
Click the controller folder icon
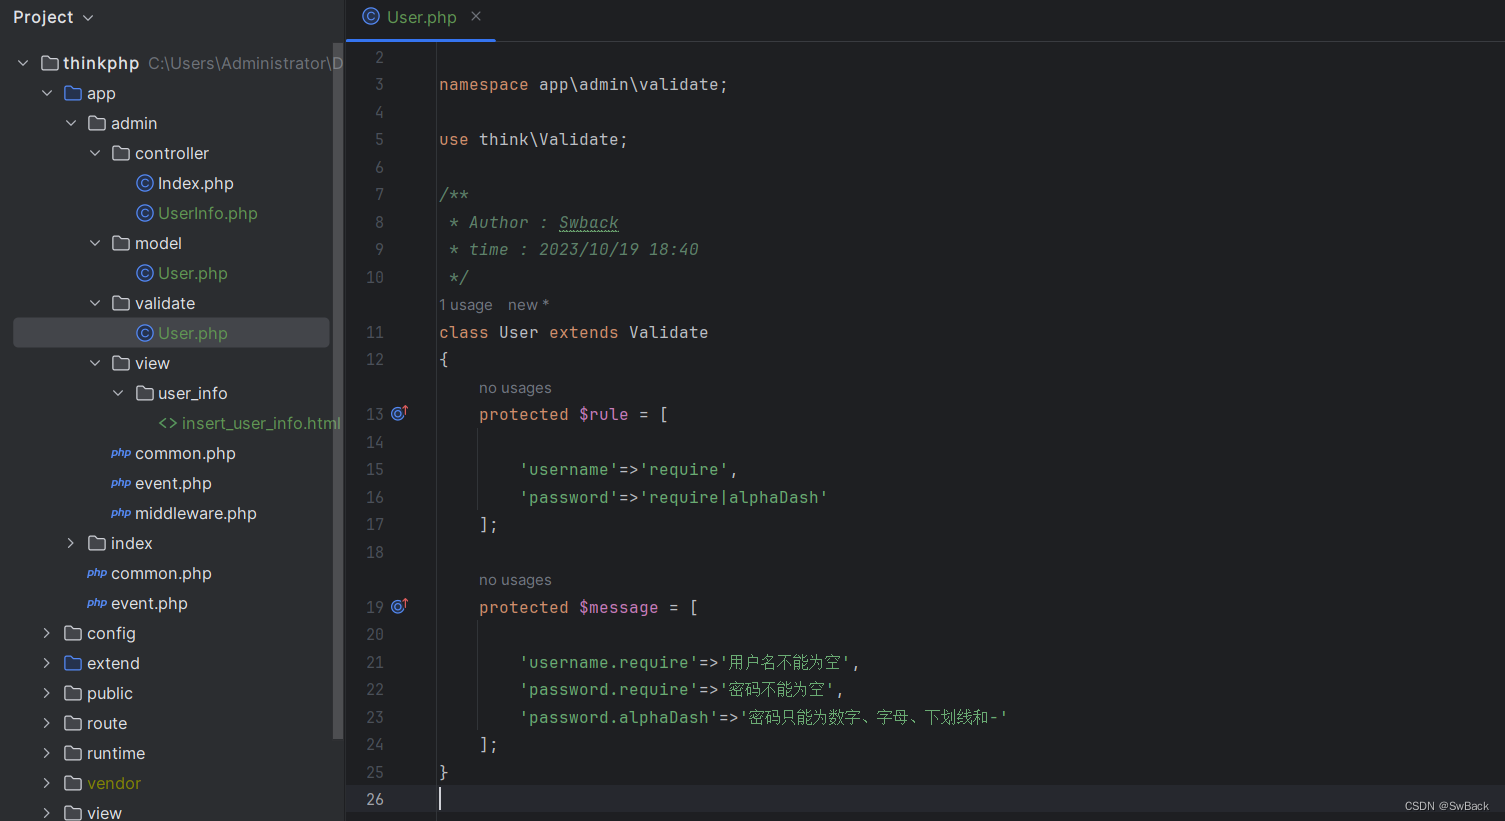(121, 153)
